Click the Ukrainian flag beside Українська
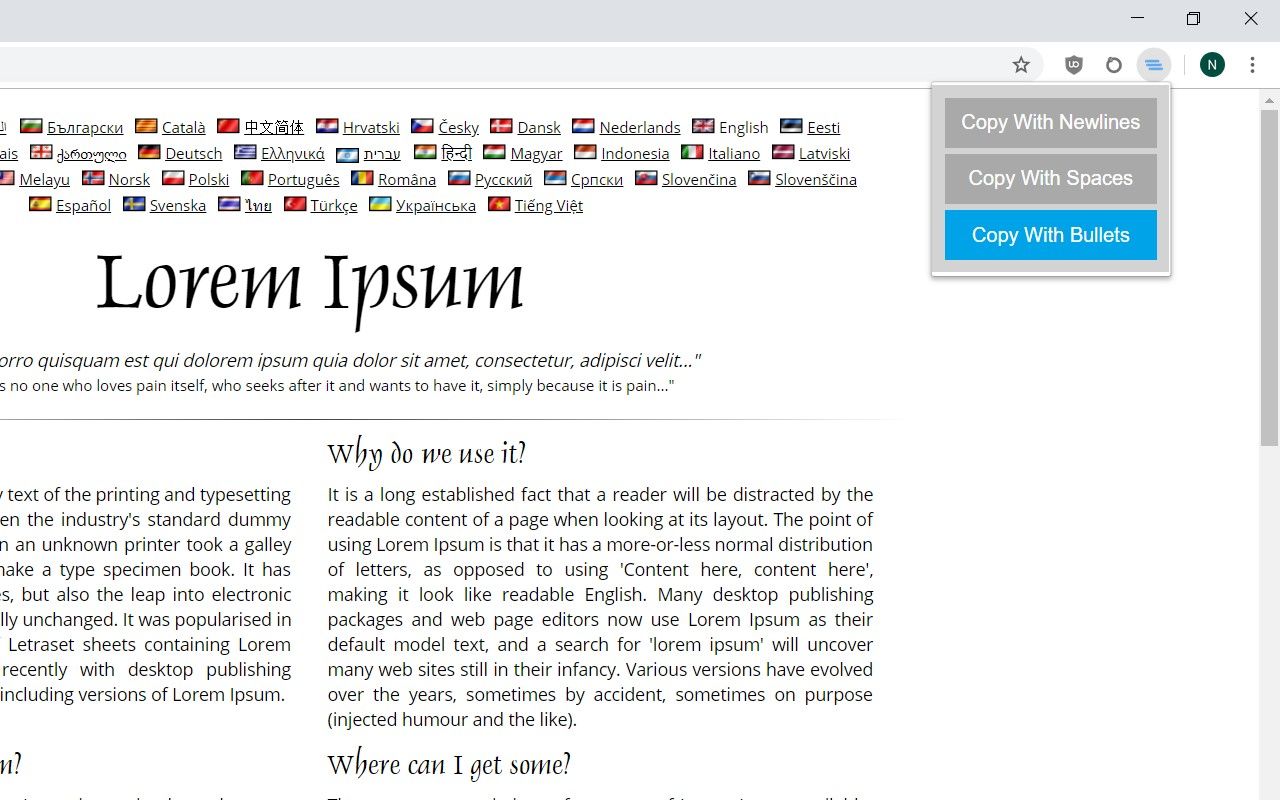This screenshot has width=1280, height=800. [x=381, y=204]
